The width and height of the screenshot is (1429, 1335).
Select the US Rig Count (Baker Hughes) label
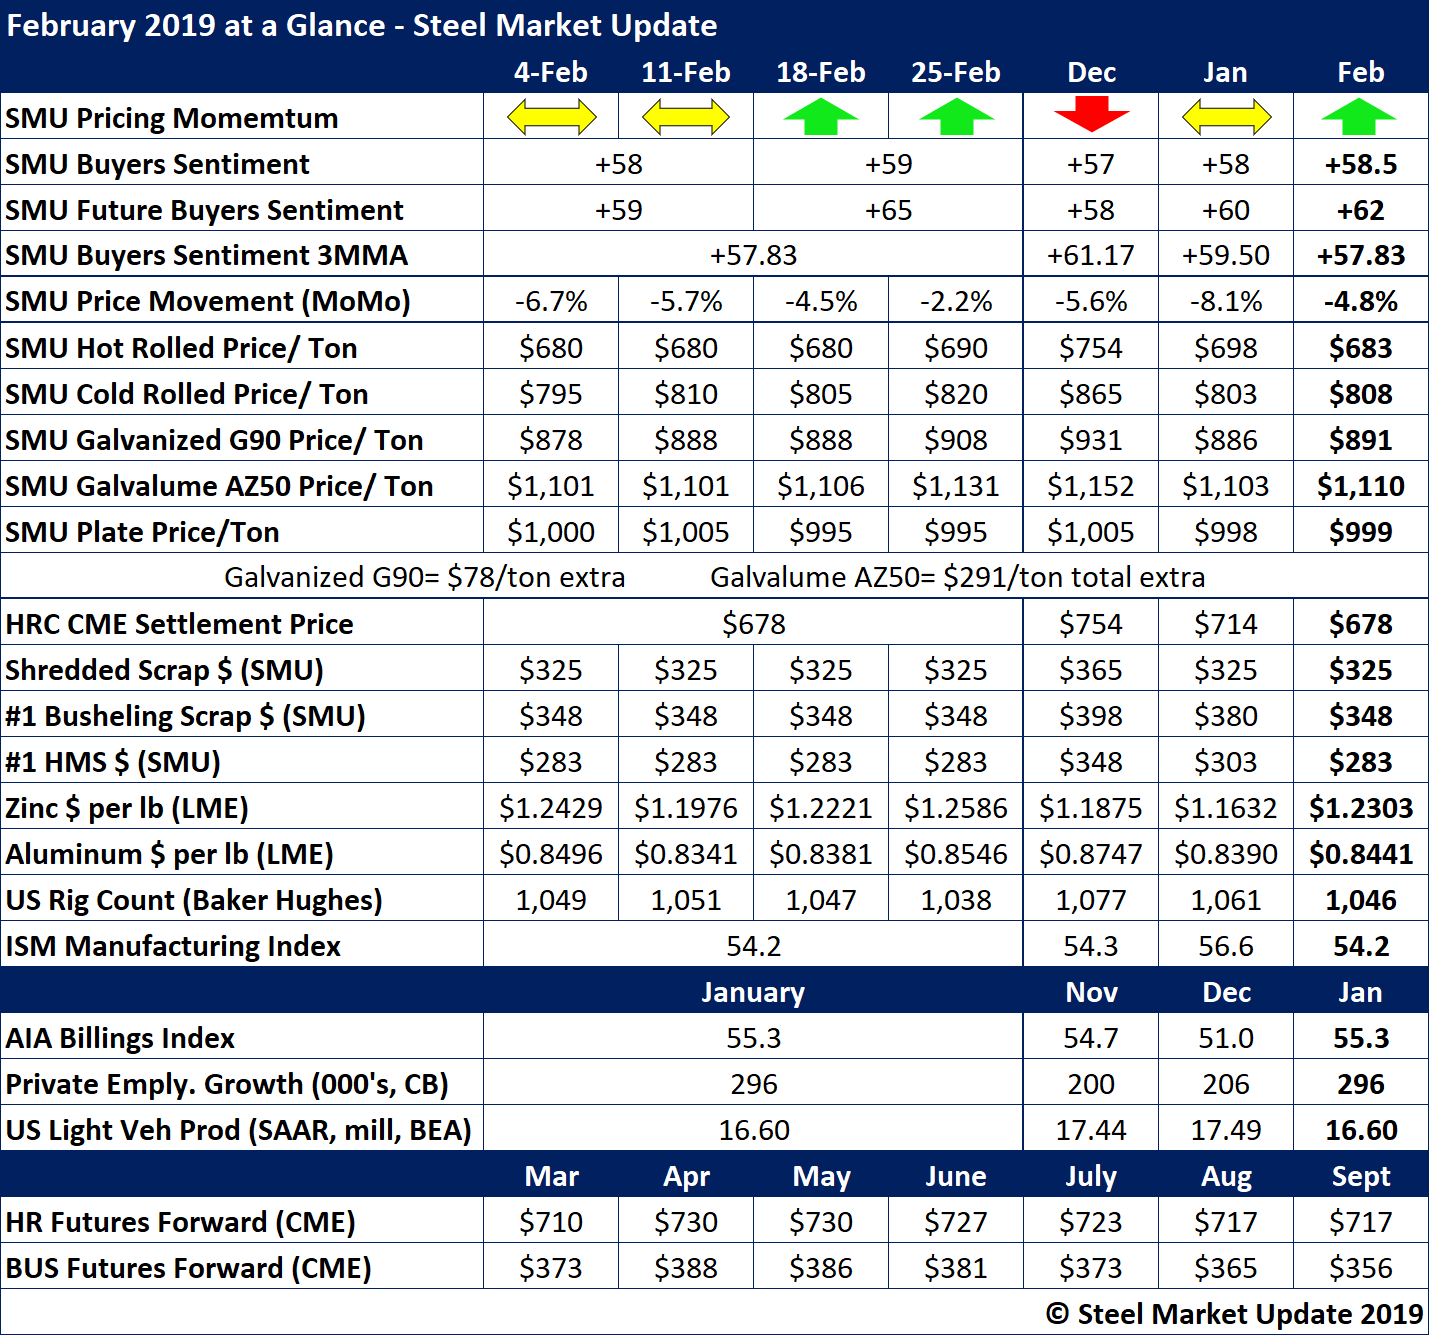pos(194,900)
